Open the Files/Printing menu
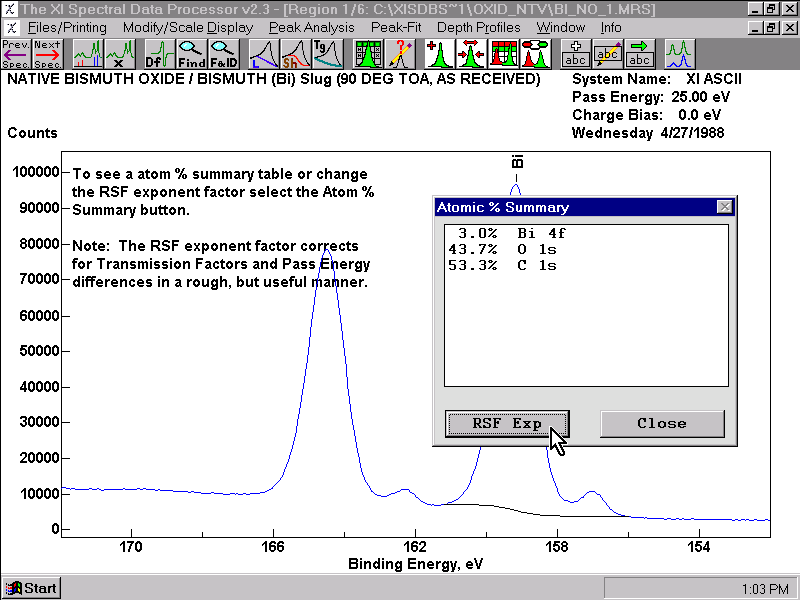 (67, 28)
